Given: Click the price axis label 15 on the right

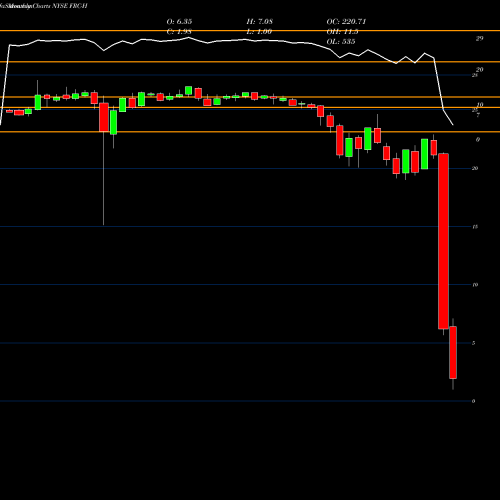Looking at the screenshot, I should pyautogui.click(x=475, y=227).
